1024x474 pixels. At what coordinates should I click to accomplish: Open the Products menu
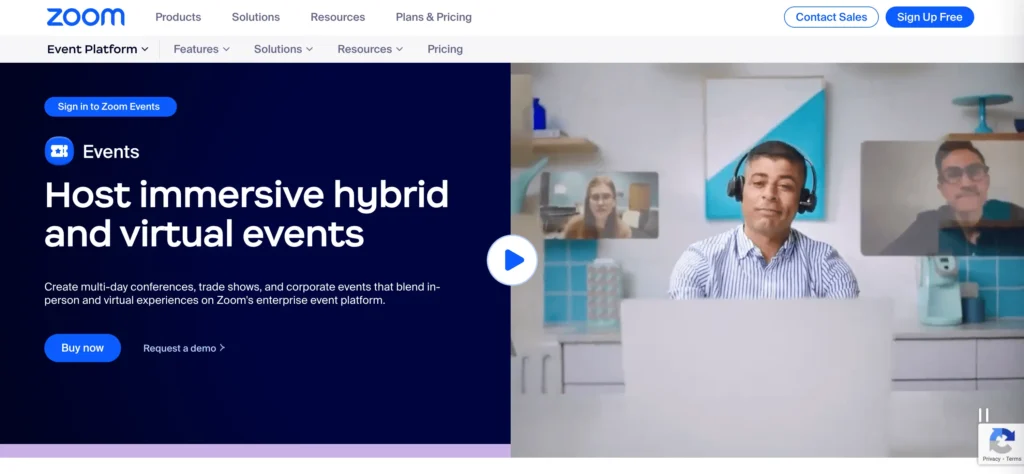click(178, 17)
